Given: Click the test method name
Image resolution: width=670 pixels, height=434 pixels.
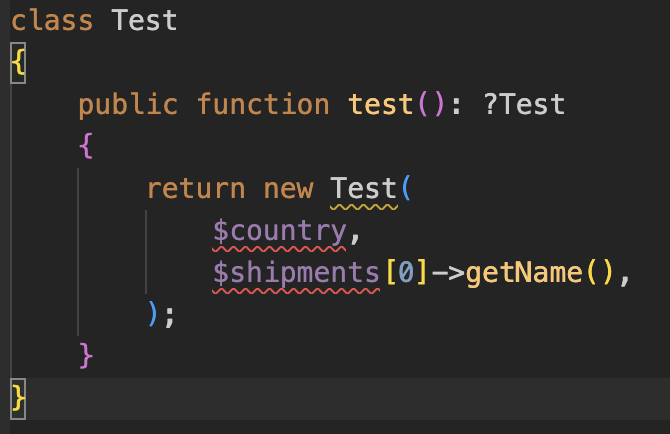Looking at the screenshot, I should [x=381, y=104].
